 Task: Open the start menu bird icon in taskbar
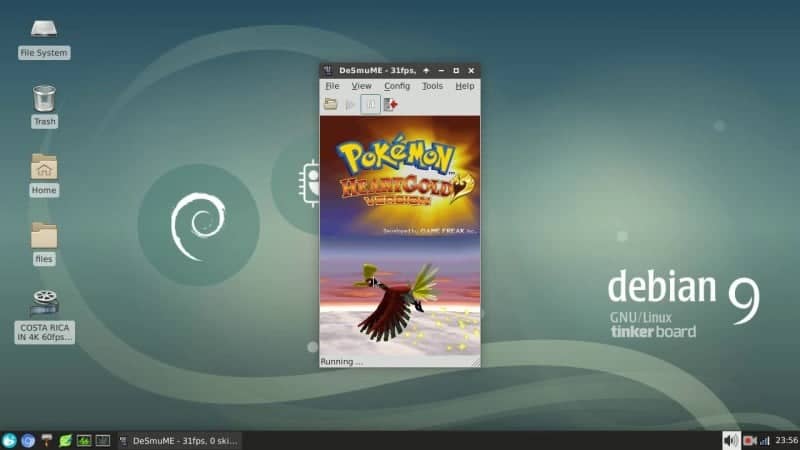click(9, 440)
